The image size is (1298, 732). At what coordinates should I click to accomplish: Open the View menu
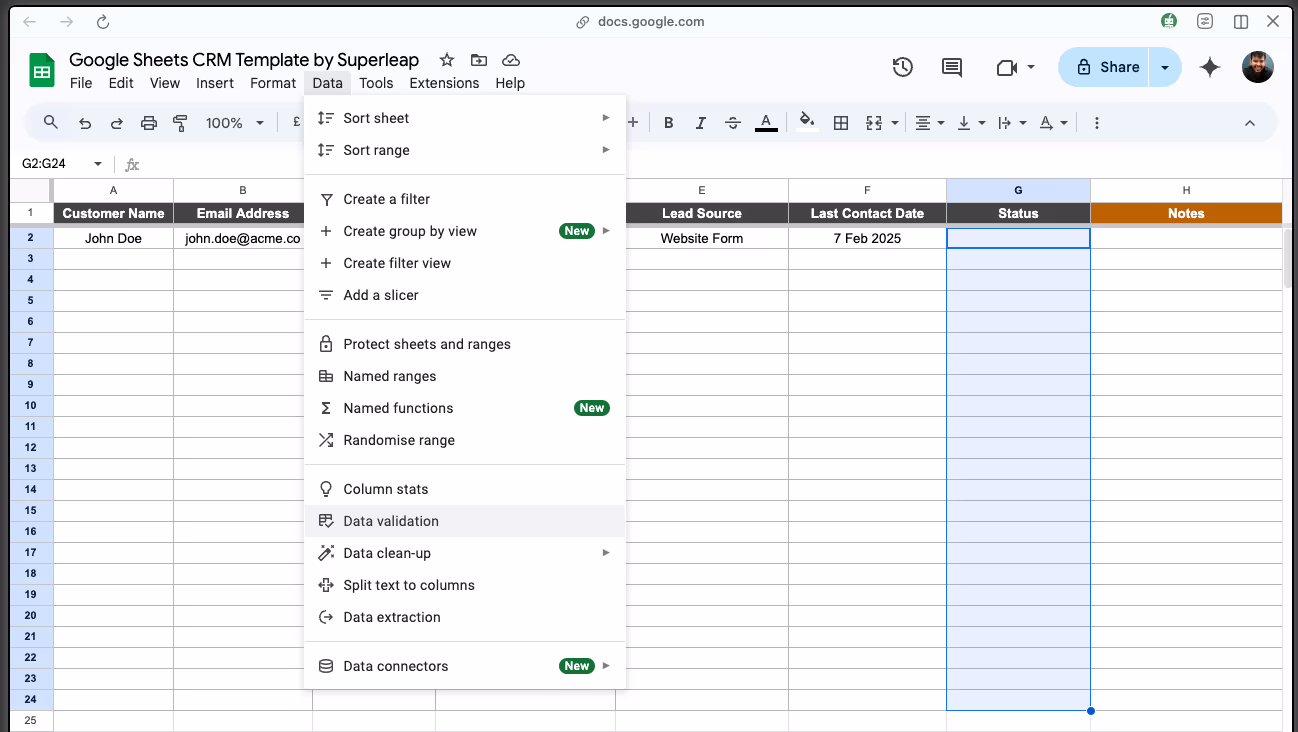(165, 83)
